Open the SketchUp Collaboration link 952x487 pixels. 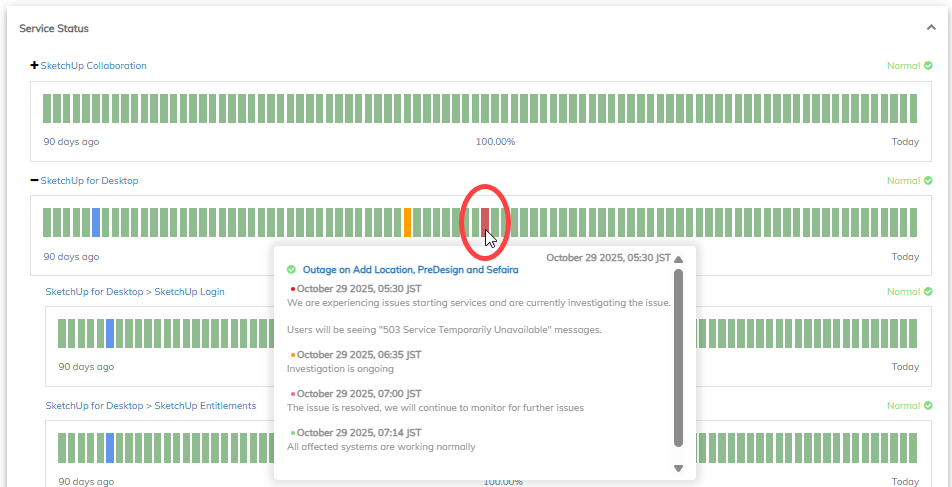(x=93, y=66)
